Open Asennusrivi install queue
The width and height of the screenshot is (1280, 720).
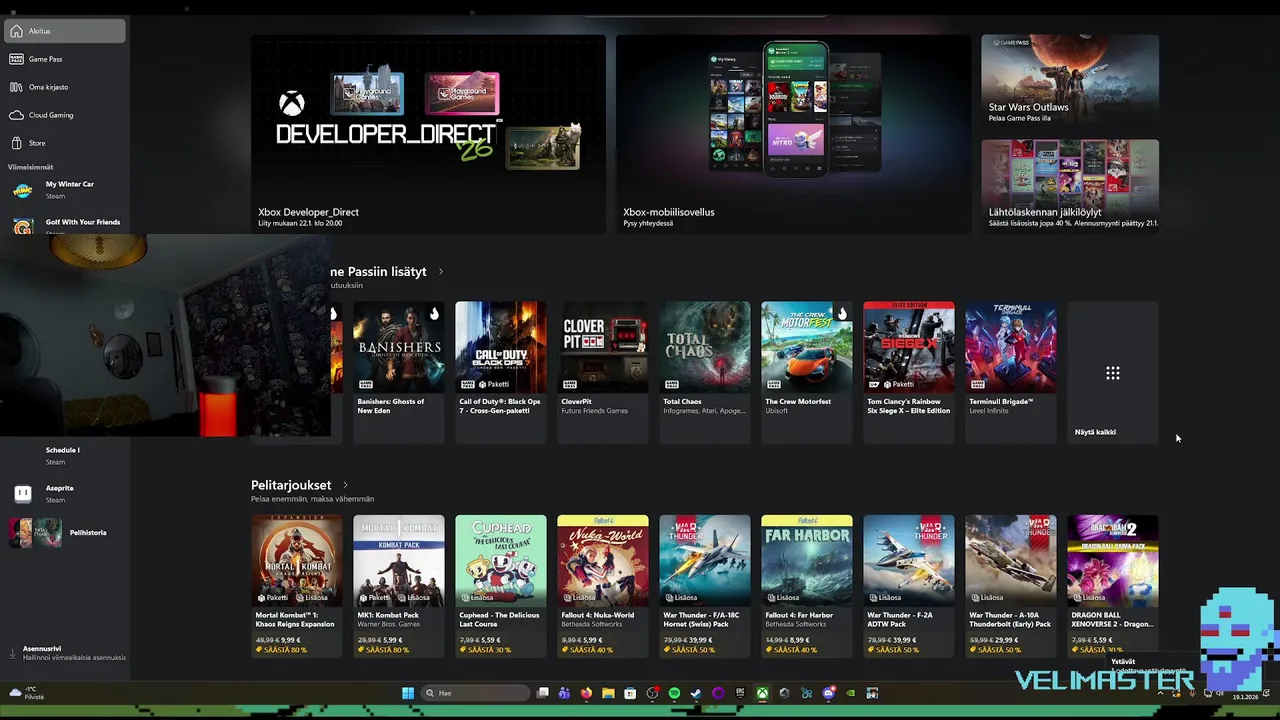(x=65, y=653)
